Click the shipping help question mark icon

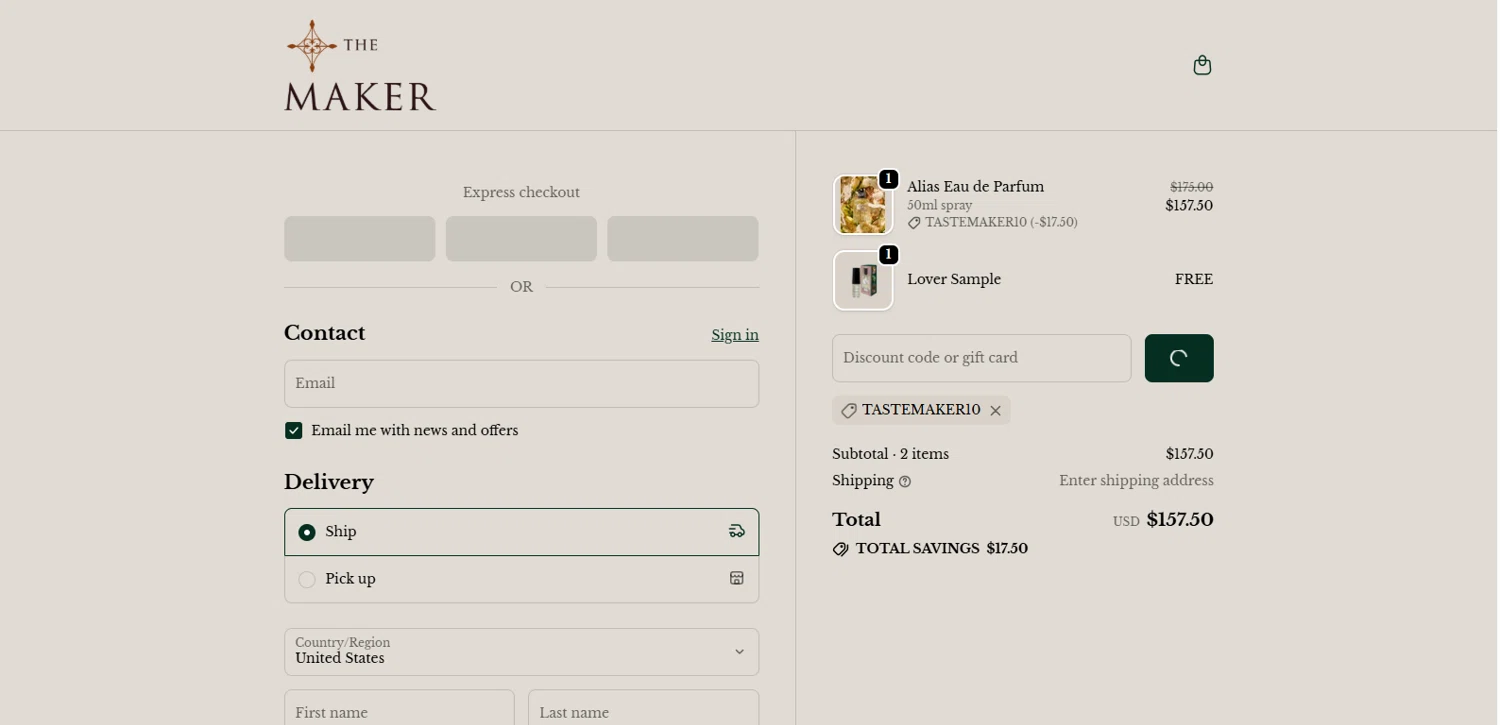(x=905, y=482)
